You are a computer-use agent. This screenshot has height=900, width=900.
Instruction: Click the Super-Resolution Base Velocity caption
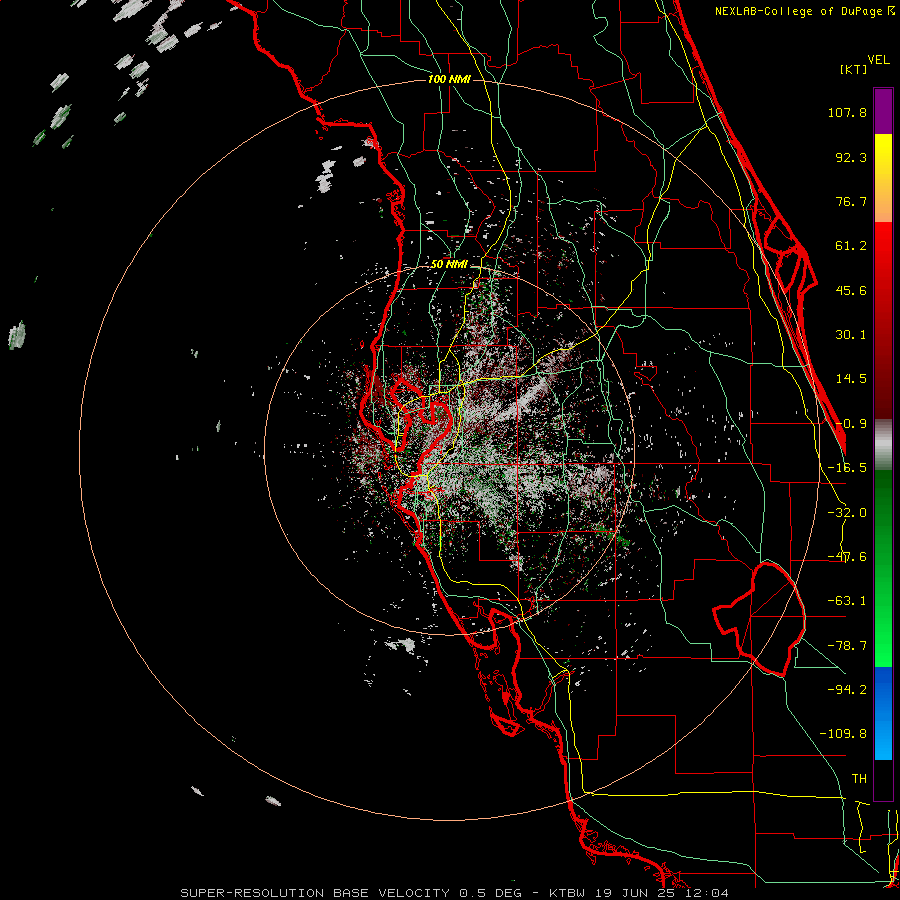pos(455,893)
